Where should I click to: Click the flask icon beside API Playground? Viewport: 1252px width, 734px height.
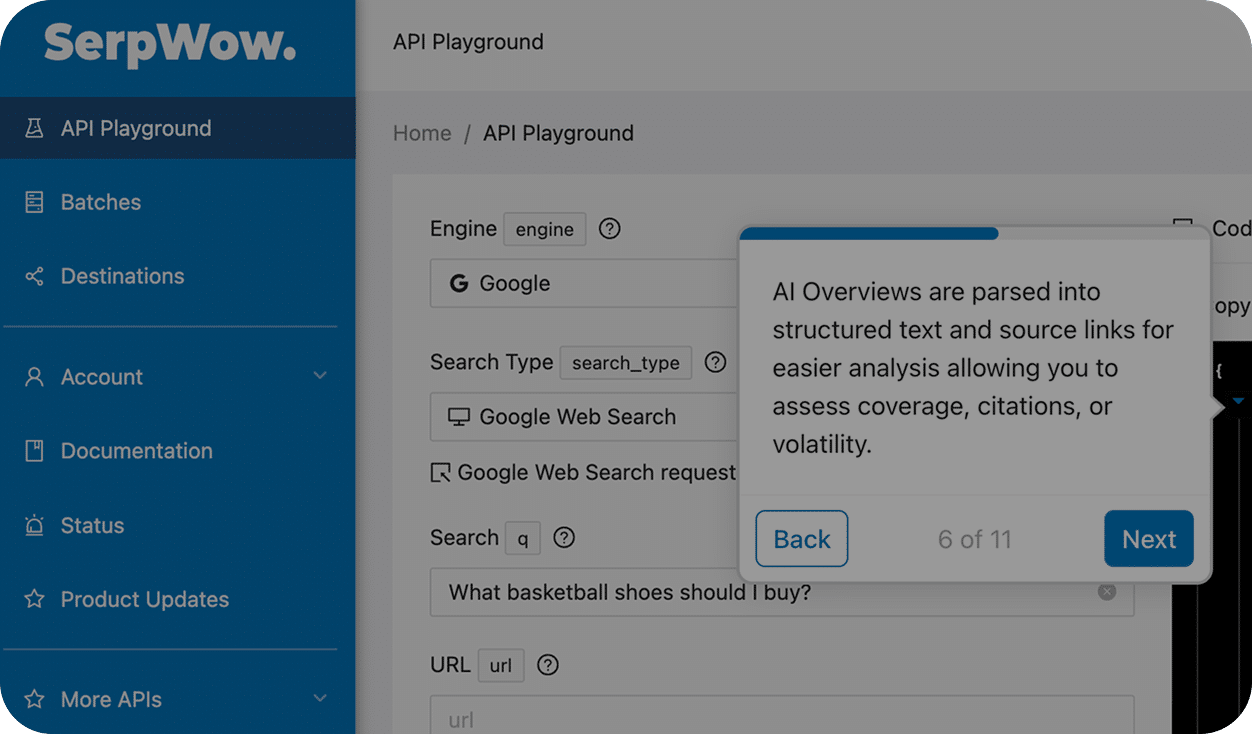click(34, 128)
